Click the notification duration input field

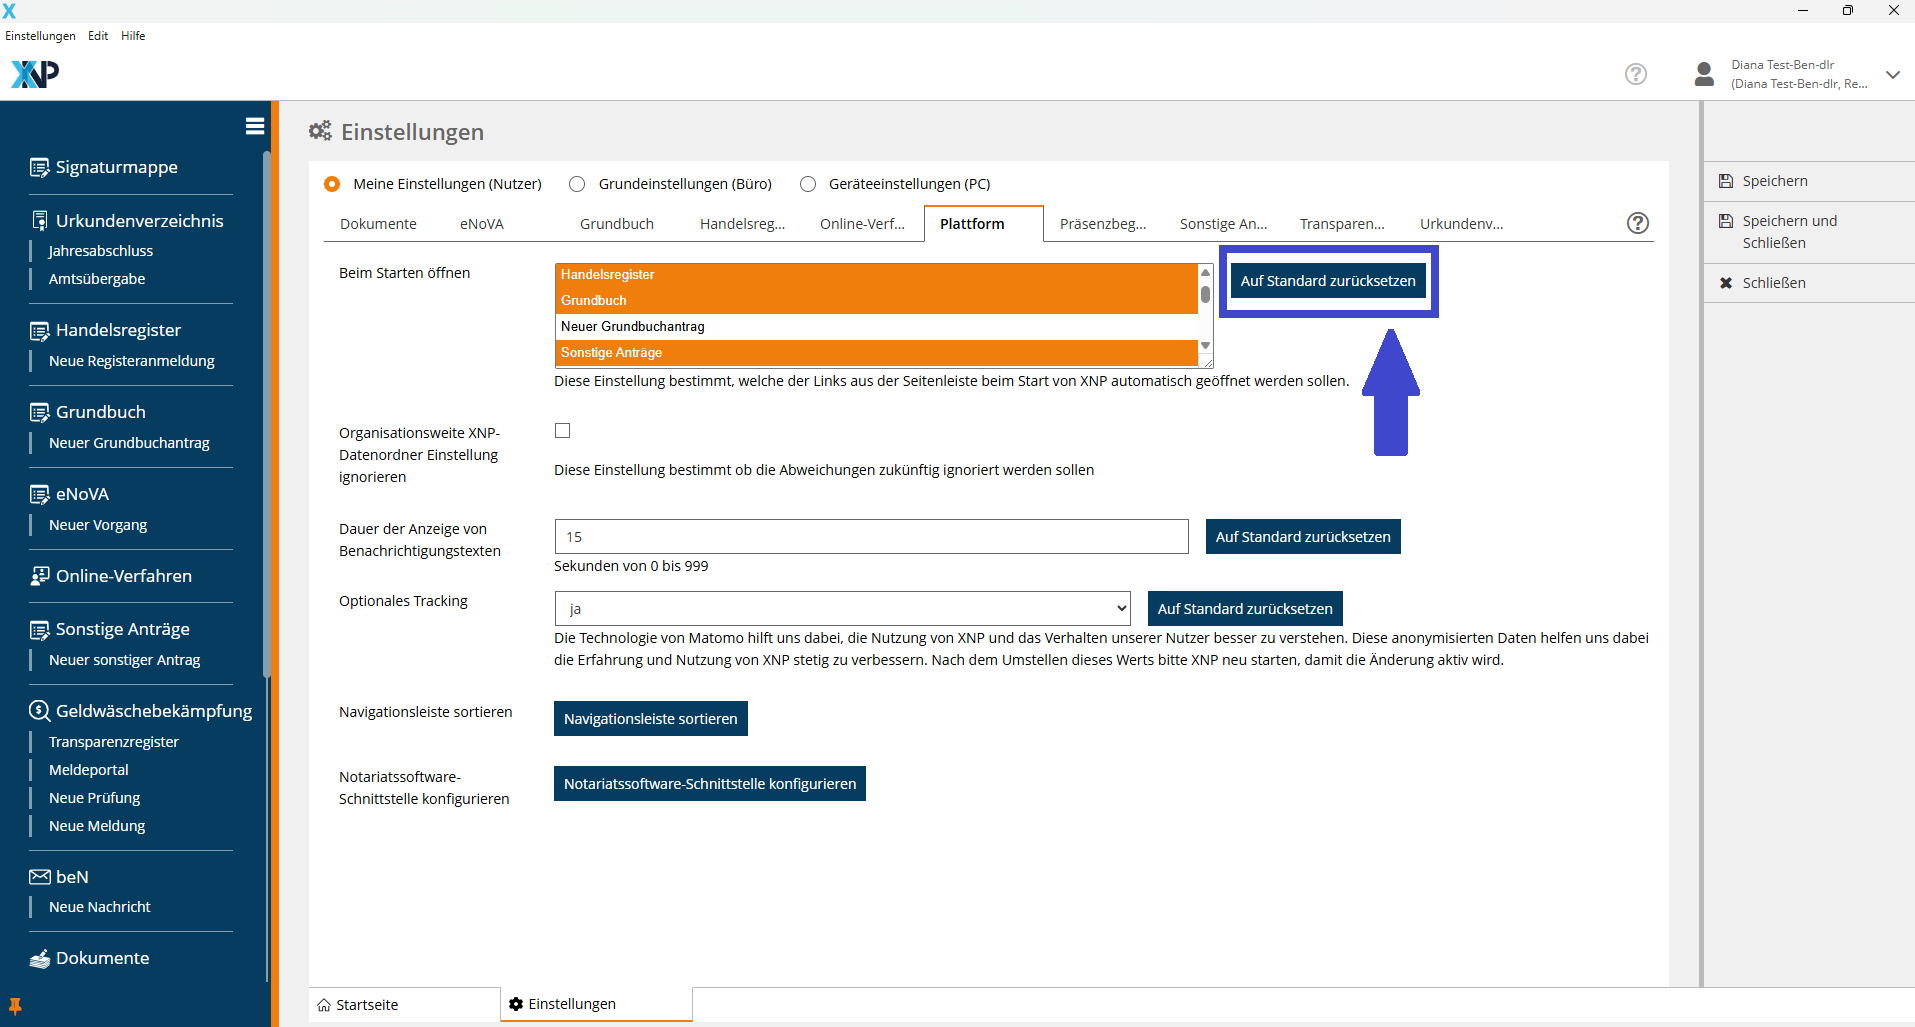click(x=870, y=537)
